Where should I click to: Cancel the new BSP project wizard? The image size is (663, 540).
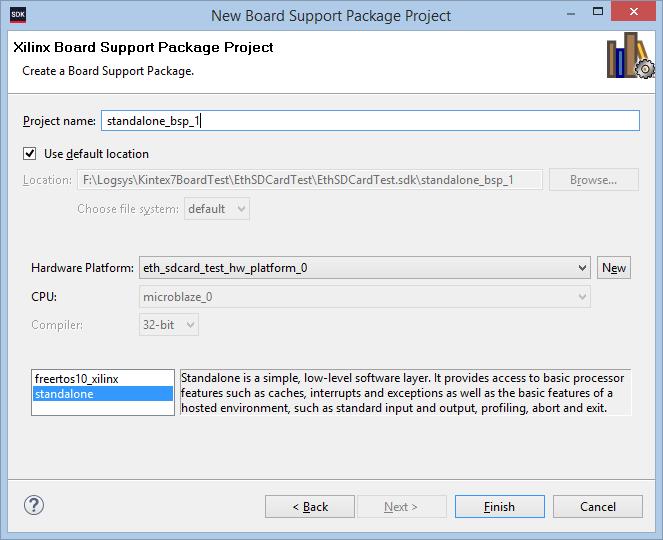tap(598, 507)
